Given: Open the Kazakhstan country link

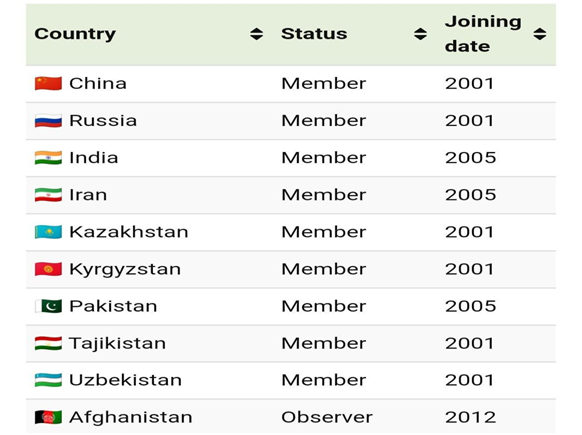Looking at the screenshot, I should pyautogui.click(x=129, y=232).
